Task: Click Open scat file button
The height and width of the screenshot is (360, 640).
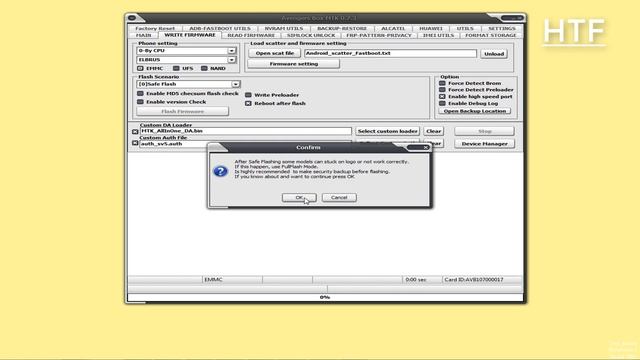Action: 275,53
